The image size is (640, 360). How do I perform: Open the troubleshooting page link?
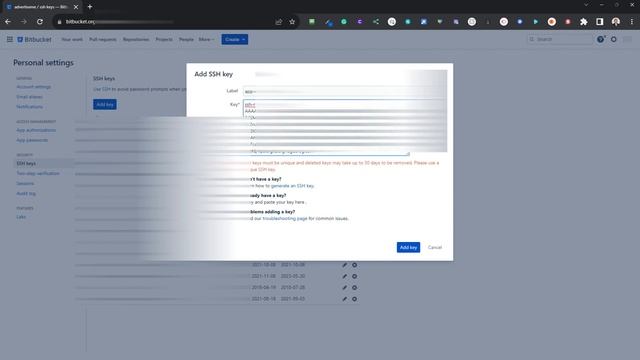[284, 218]
